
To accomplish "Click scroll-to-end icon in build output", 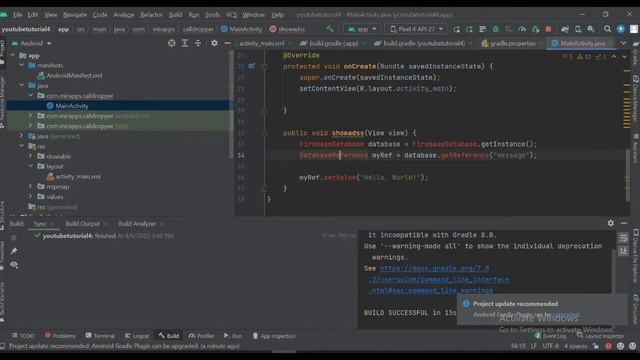I will click(x=623, y=251).
